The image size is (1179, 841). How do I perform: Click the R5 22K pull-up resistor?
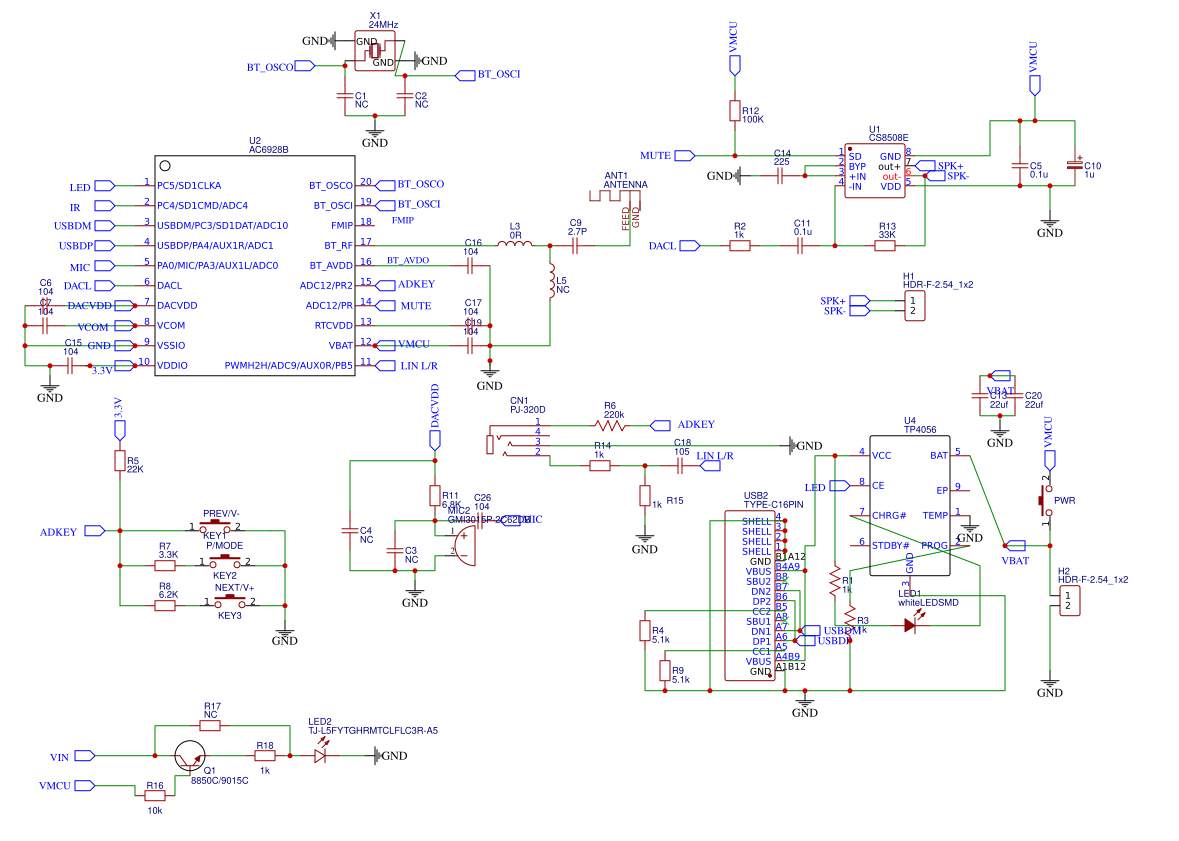coord(120,460)
